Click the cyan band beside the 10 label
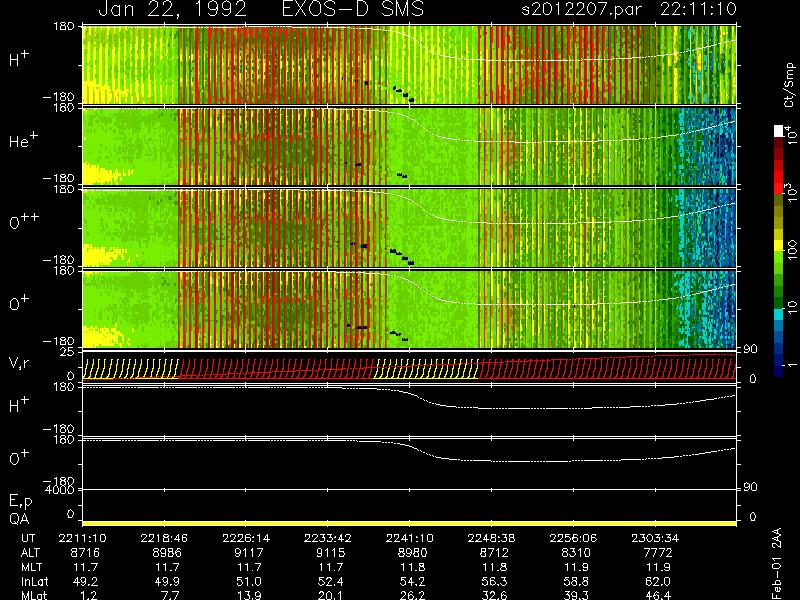The image size is (800, 600). 779,315
